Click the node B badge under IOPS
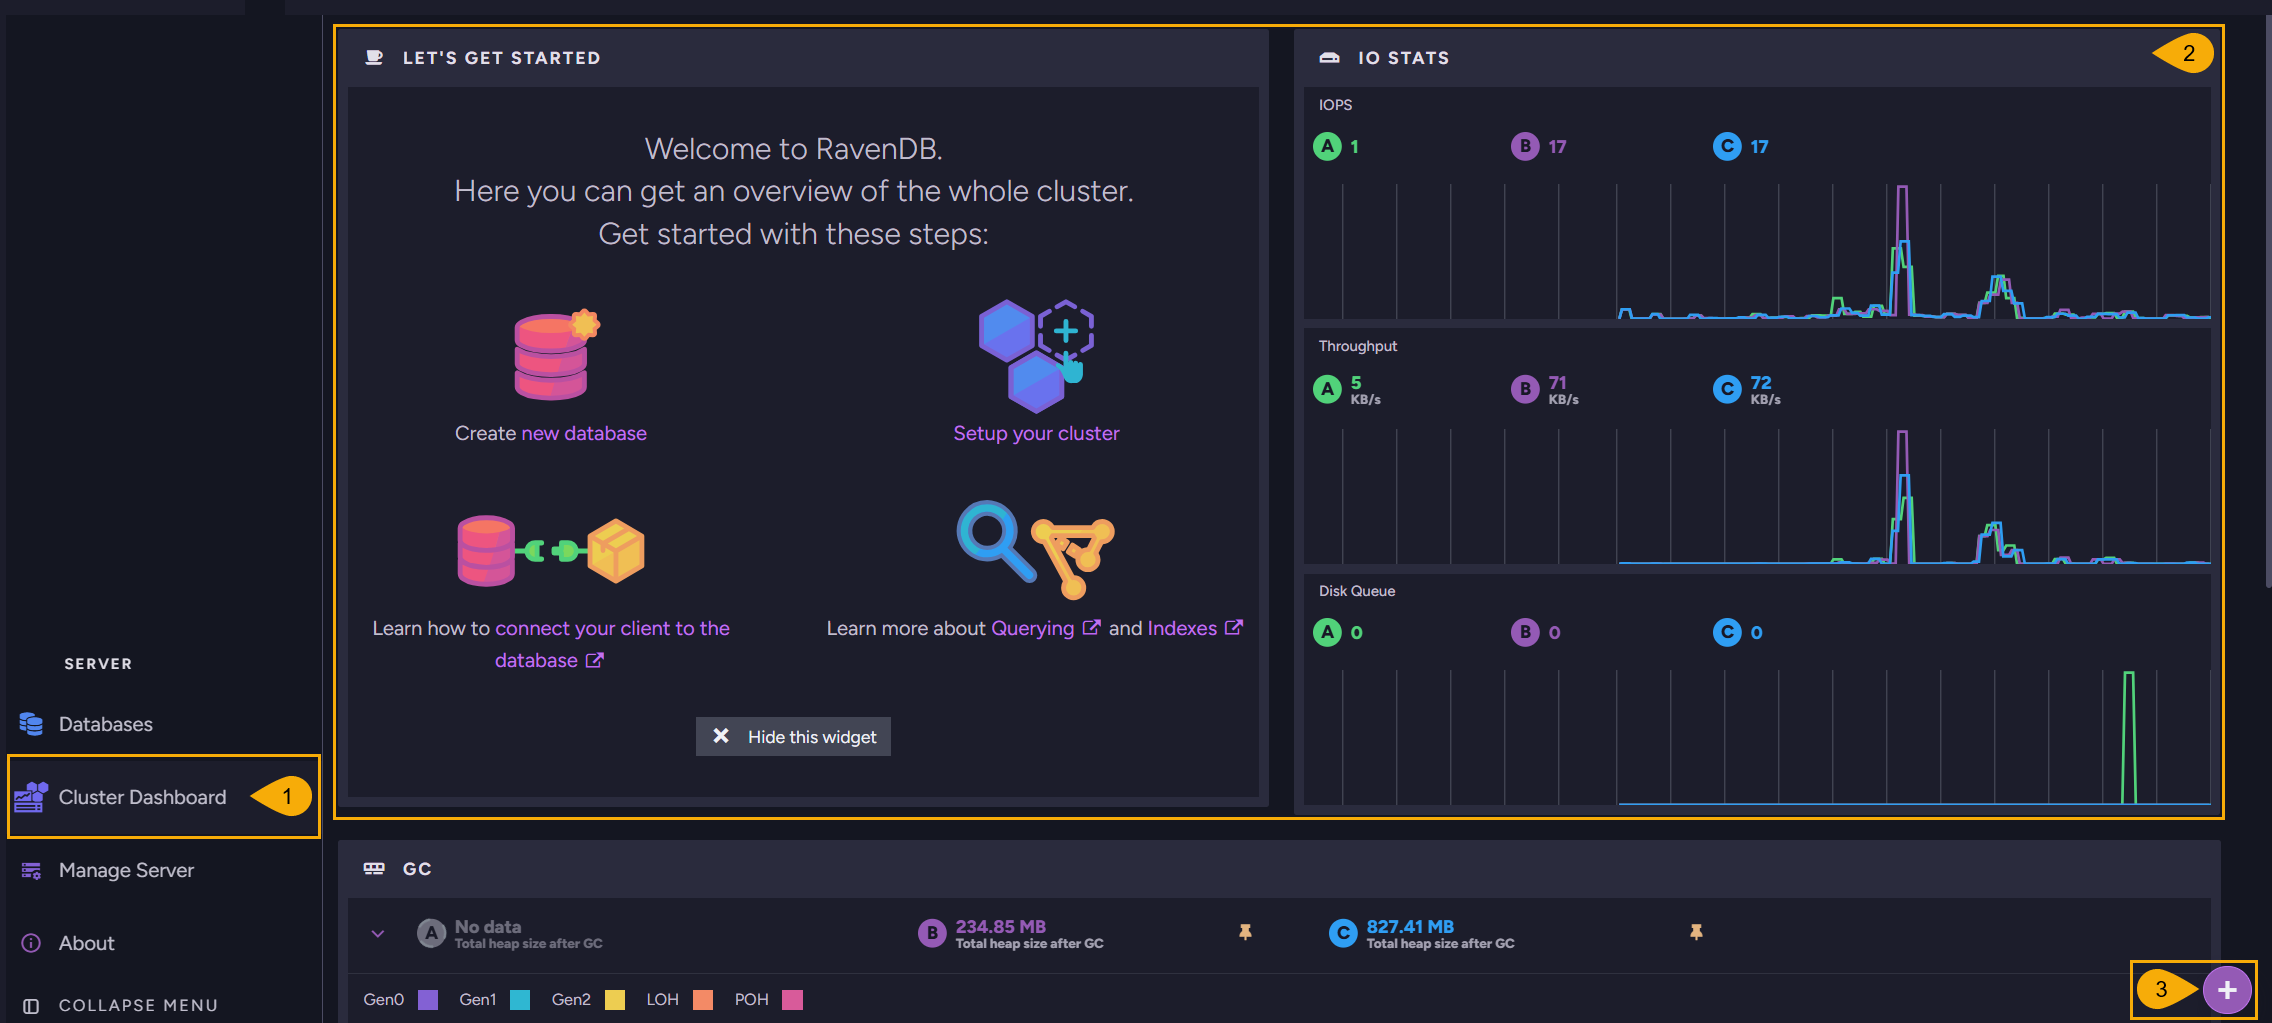This screenshot has width=2272, height=1023. 1525,147
